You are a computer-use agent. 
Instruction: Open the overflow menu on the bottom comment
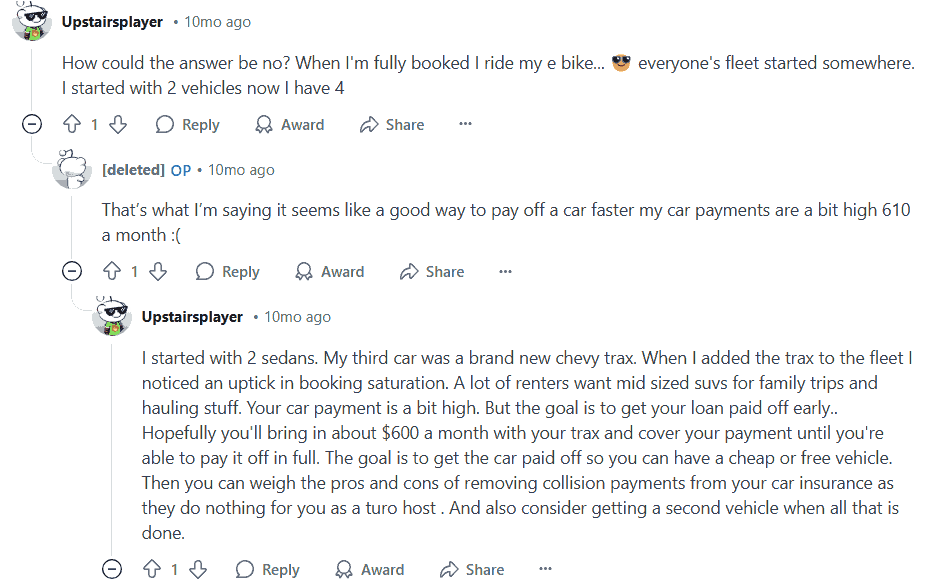tap(544, 567)
